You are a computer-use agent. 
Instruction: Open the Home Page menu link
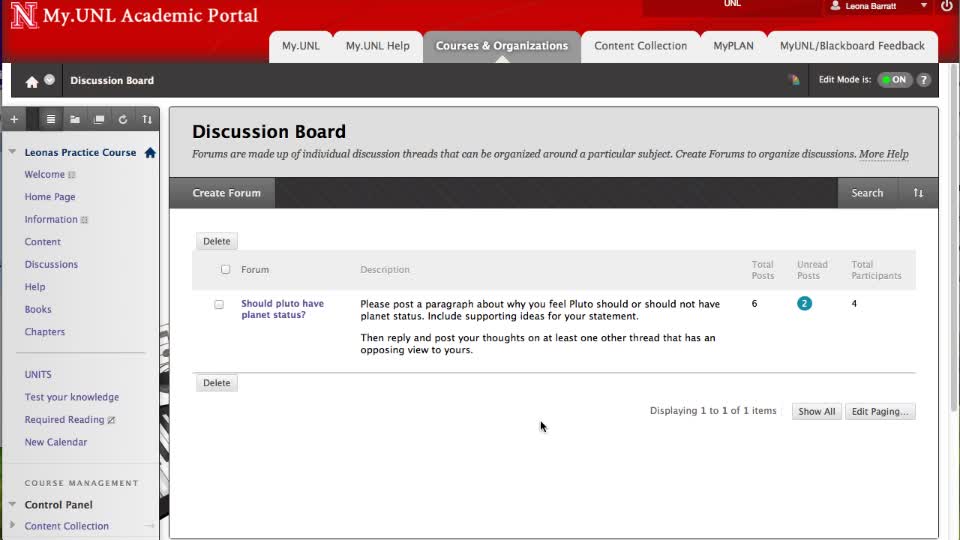coord(50,197)
